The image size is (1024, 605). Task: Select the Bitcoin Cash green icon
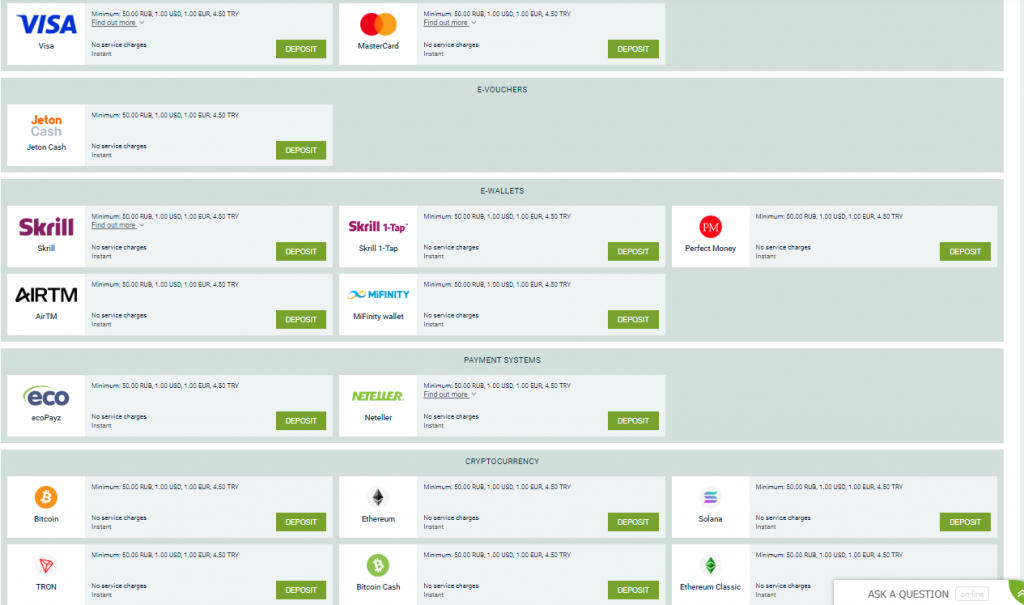tap(378, 565)
